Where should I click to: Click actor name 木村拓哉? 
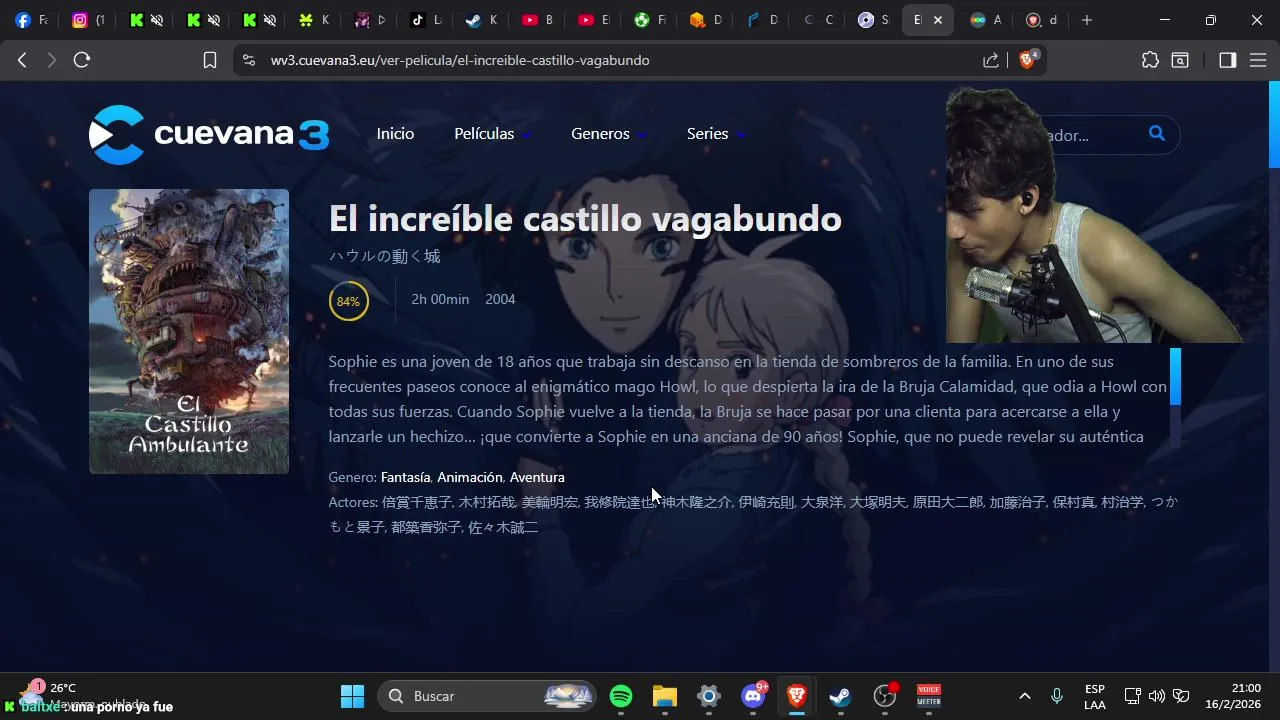(487, 502)
